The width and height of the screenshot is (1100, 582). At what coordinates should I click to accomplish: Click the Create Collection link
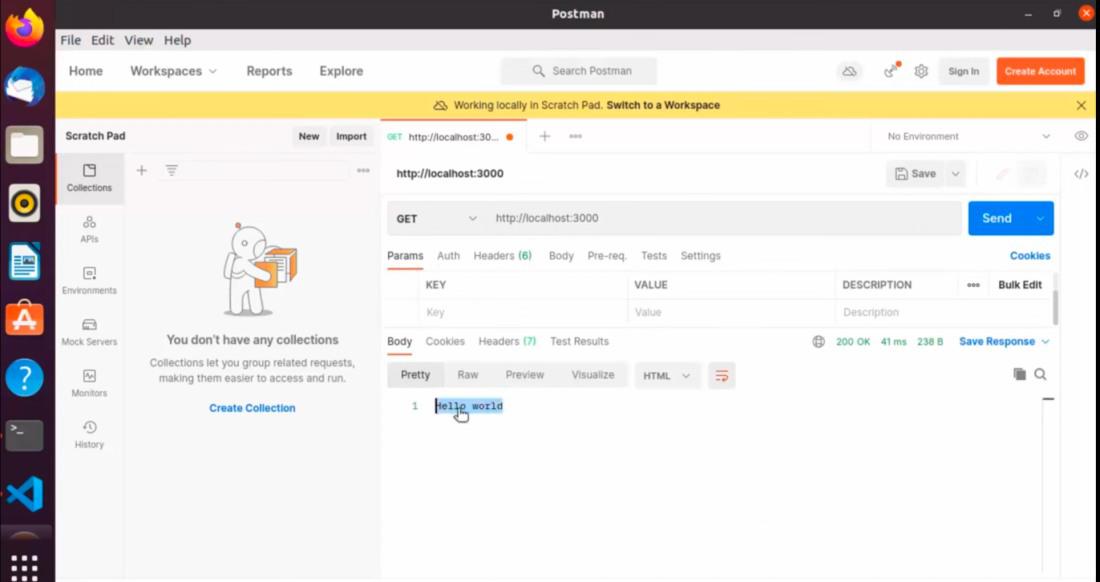coord(252,408)
